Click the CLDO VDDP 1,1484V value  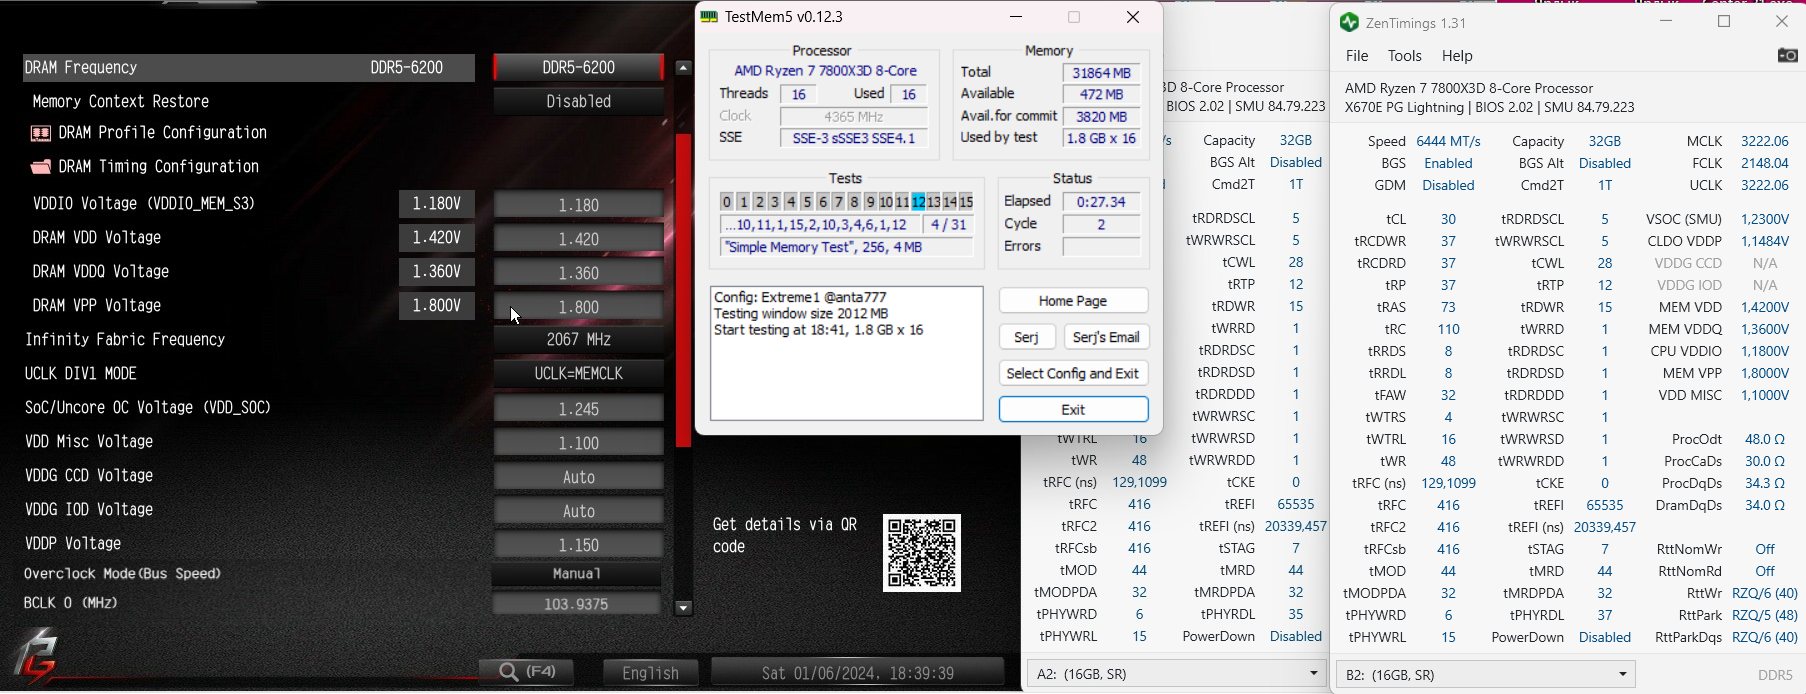[x=1764, y=241]
